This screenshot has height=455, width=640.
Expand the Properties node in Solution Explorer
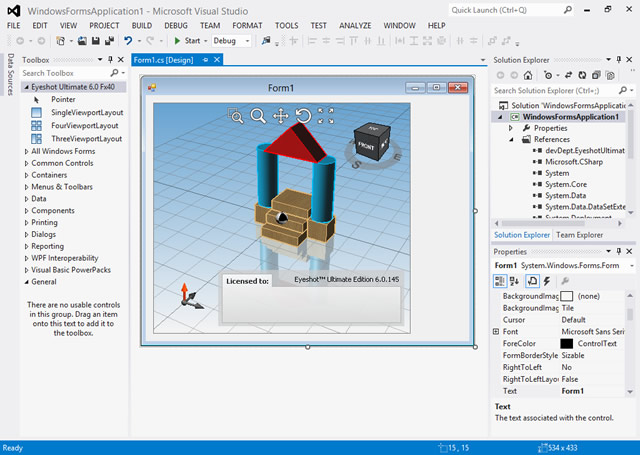(x=511, y=128)
